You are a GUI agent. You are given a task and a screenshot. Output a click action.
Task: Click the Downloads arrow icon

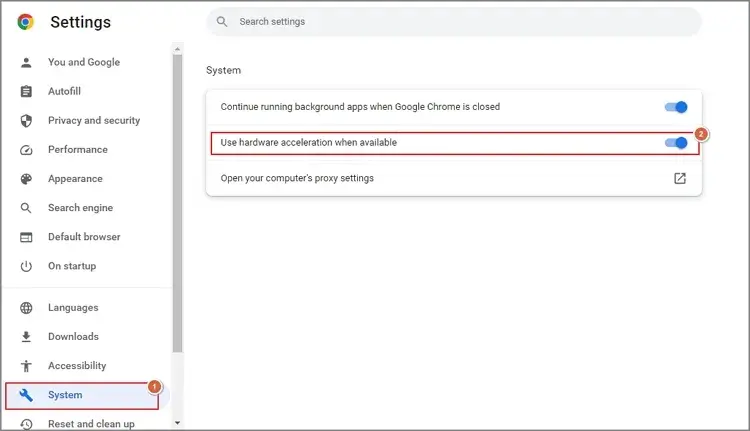[x=26, y=337]
